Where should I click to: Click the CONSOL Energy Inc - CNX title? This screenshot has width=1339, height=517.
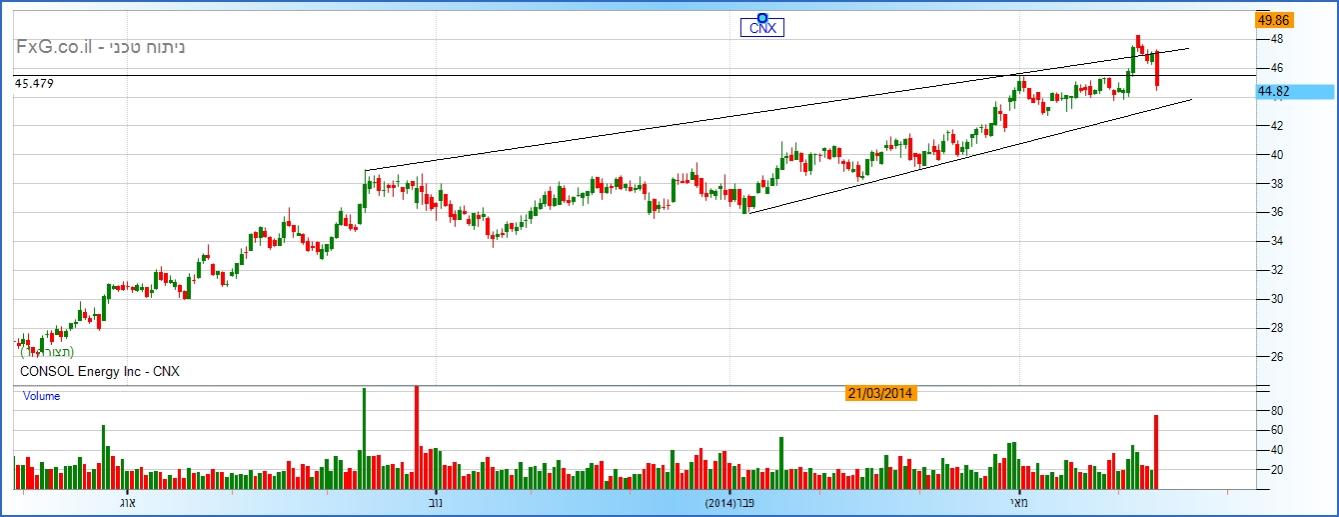click(x=99, y=372)
